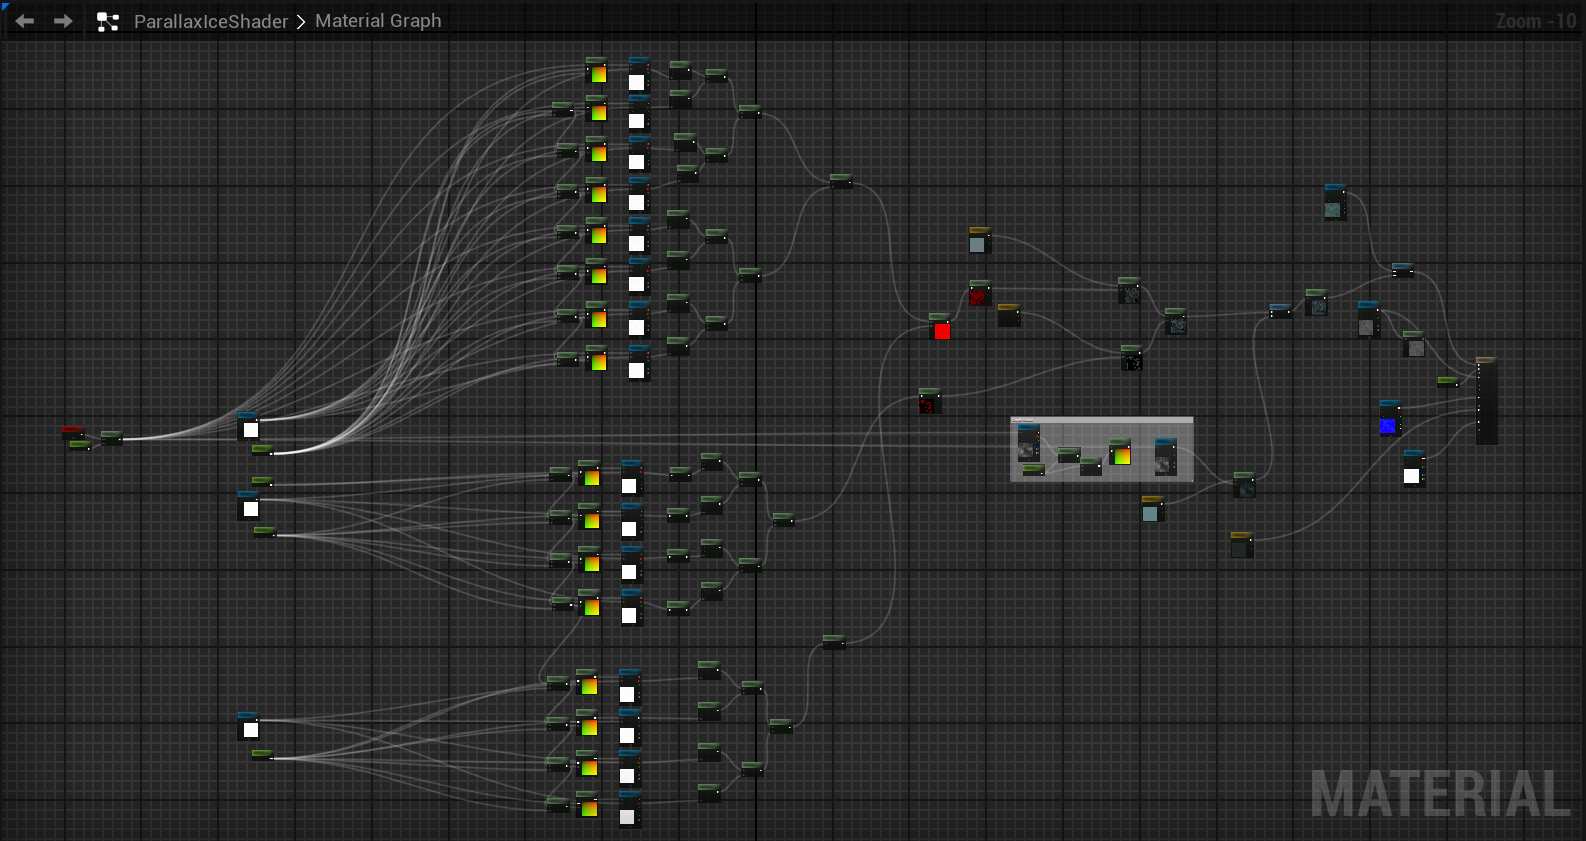Select the yellow-header dark node at bottom right

(1241, 545)
